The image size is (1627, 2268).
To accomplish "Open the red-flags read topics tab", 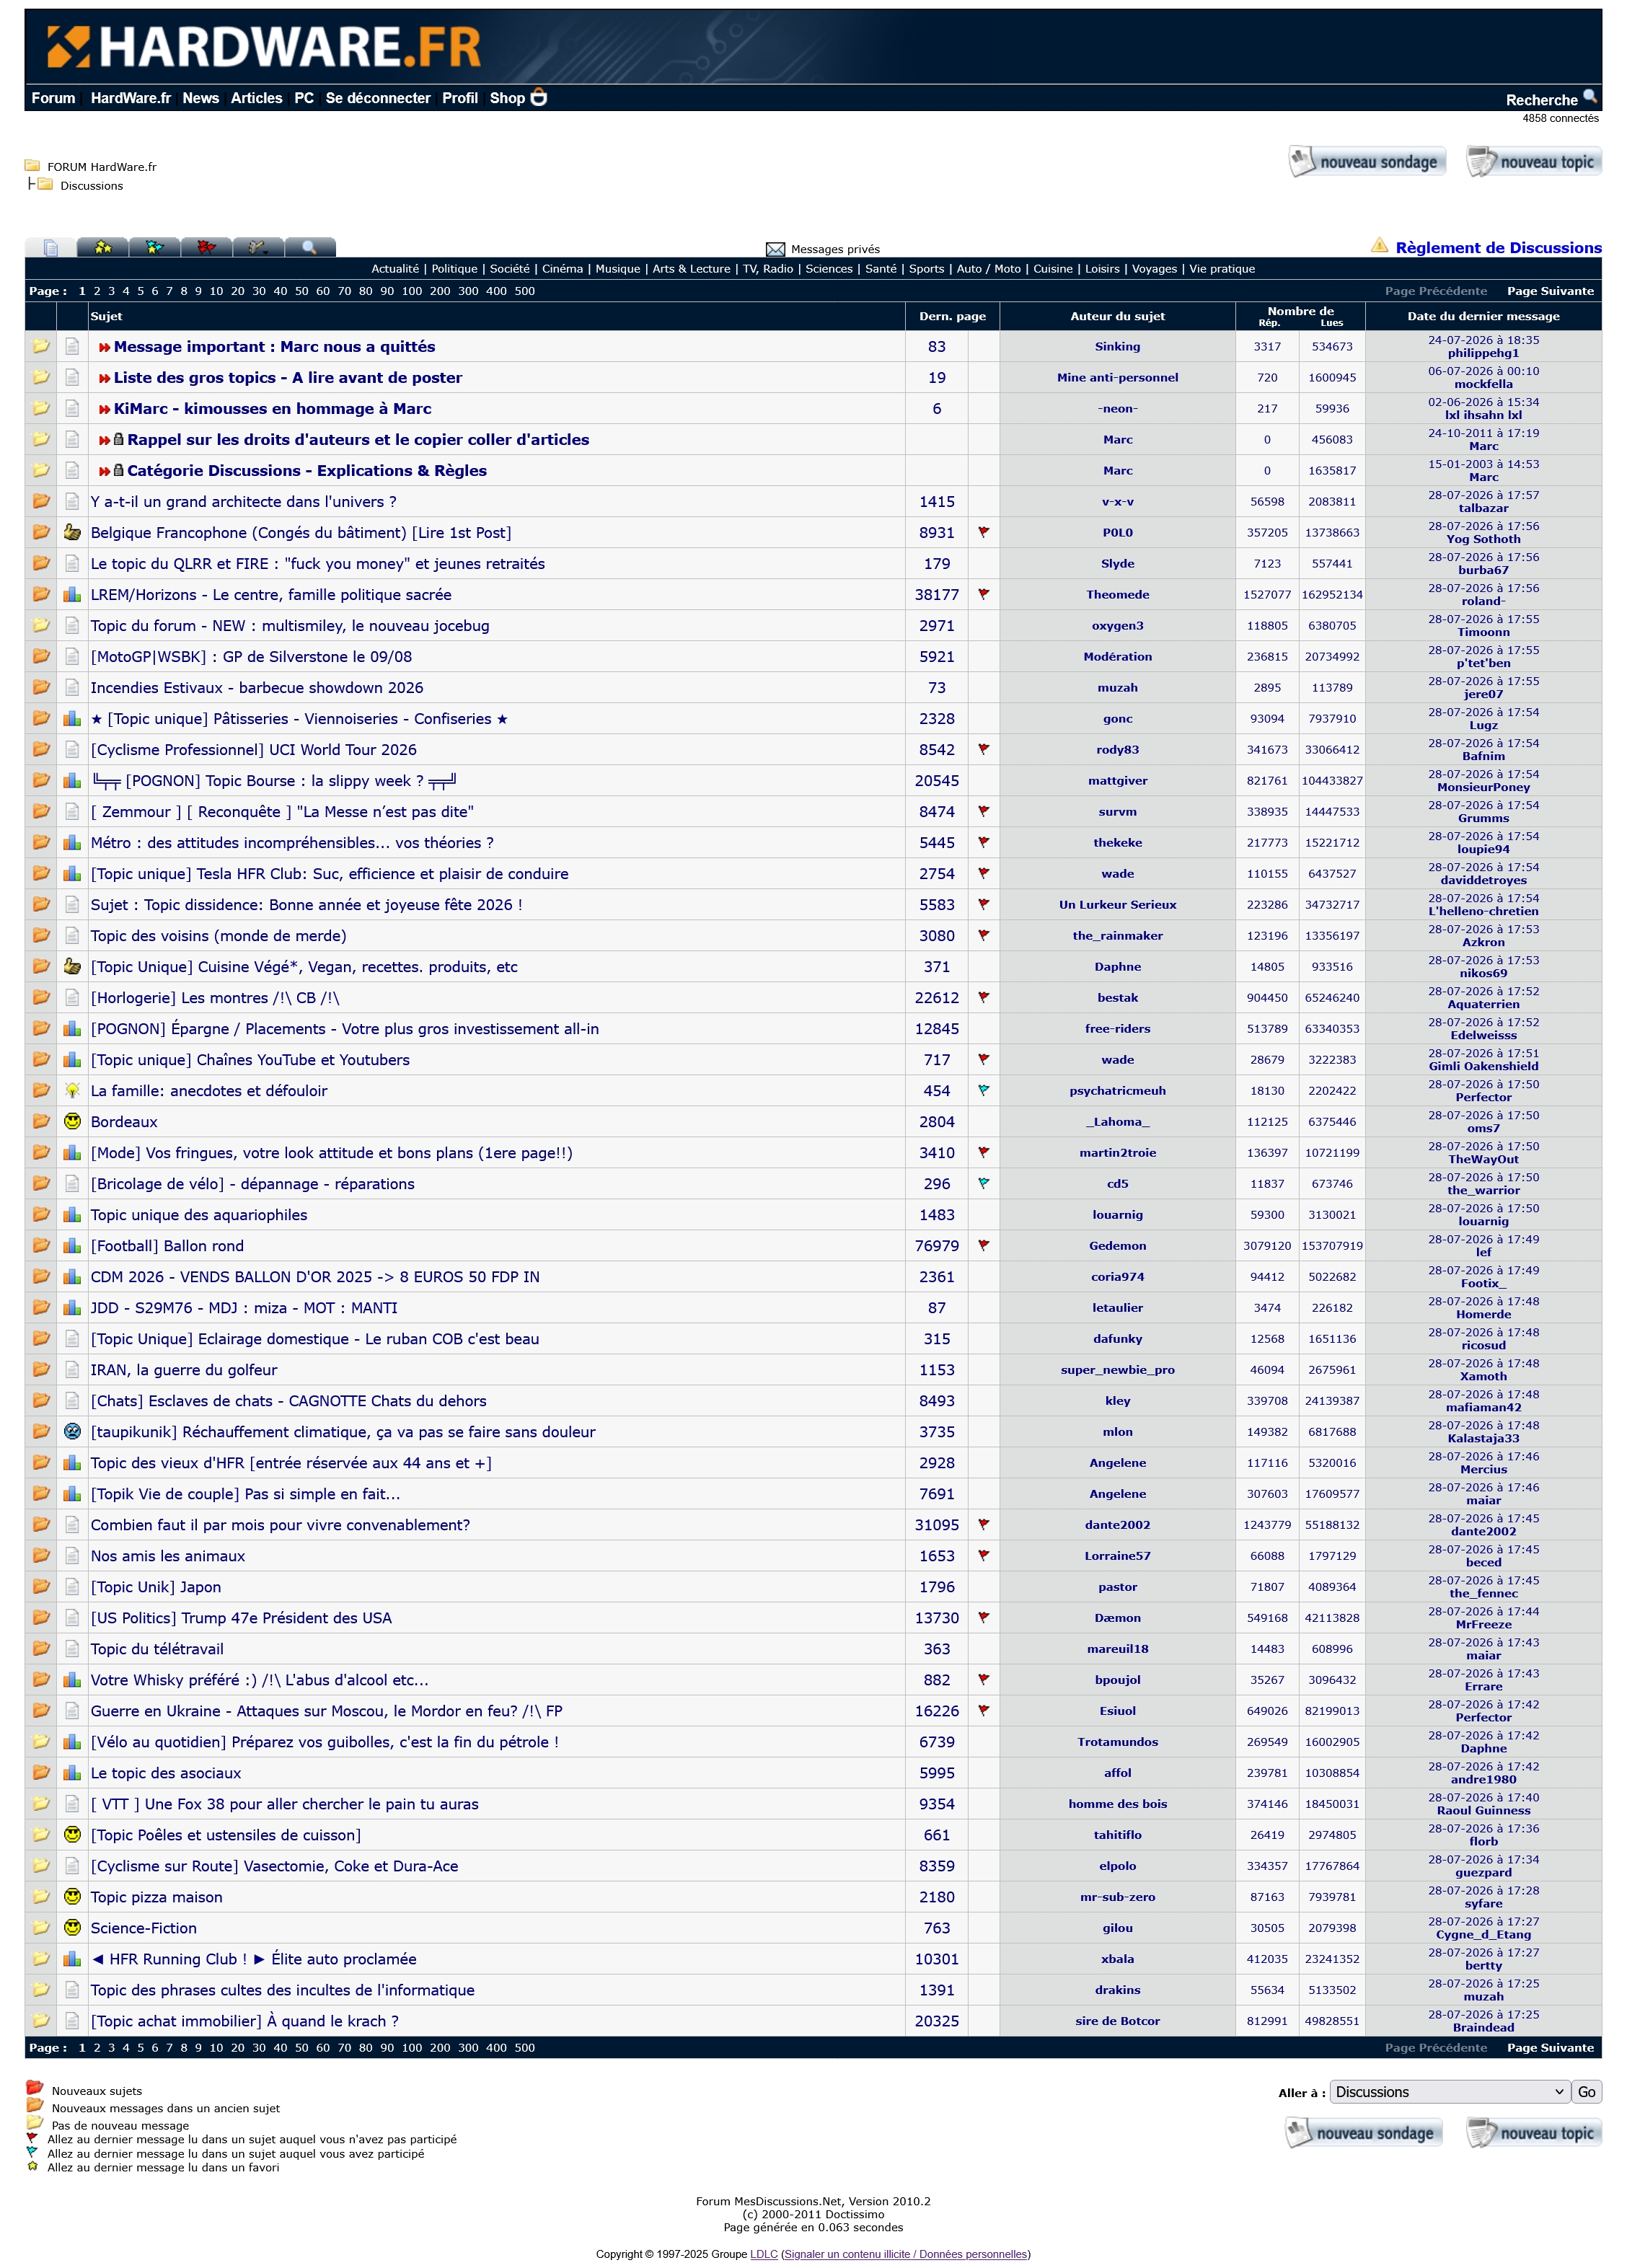I will tap(206, 247).
